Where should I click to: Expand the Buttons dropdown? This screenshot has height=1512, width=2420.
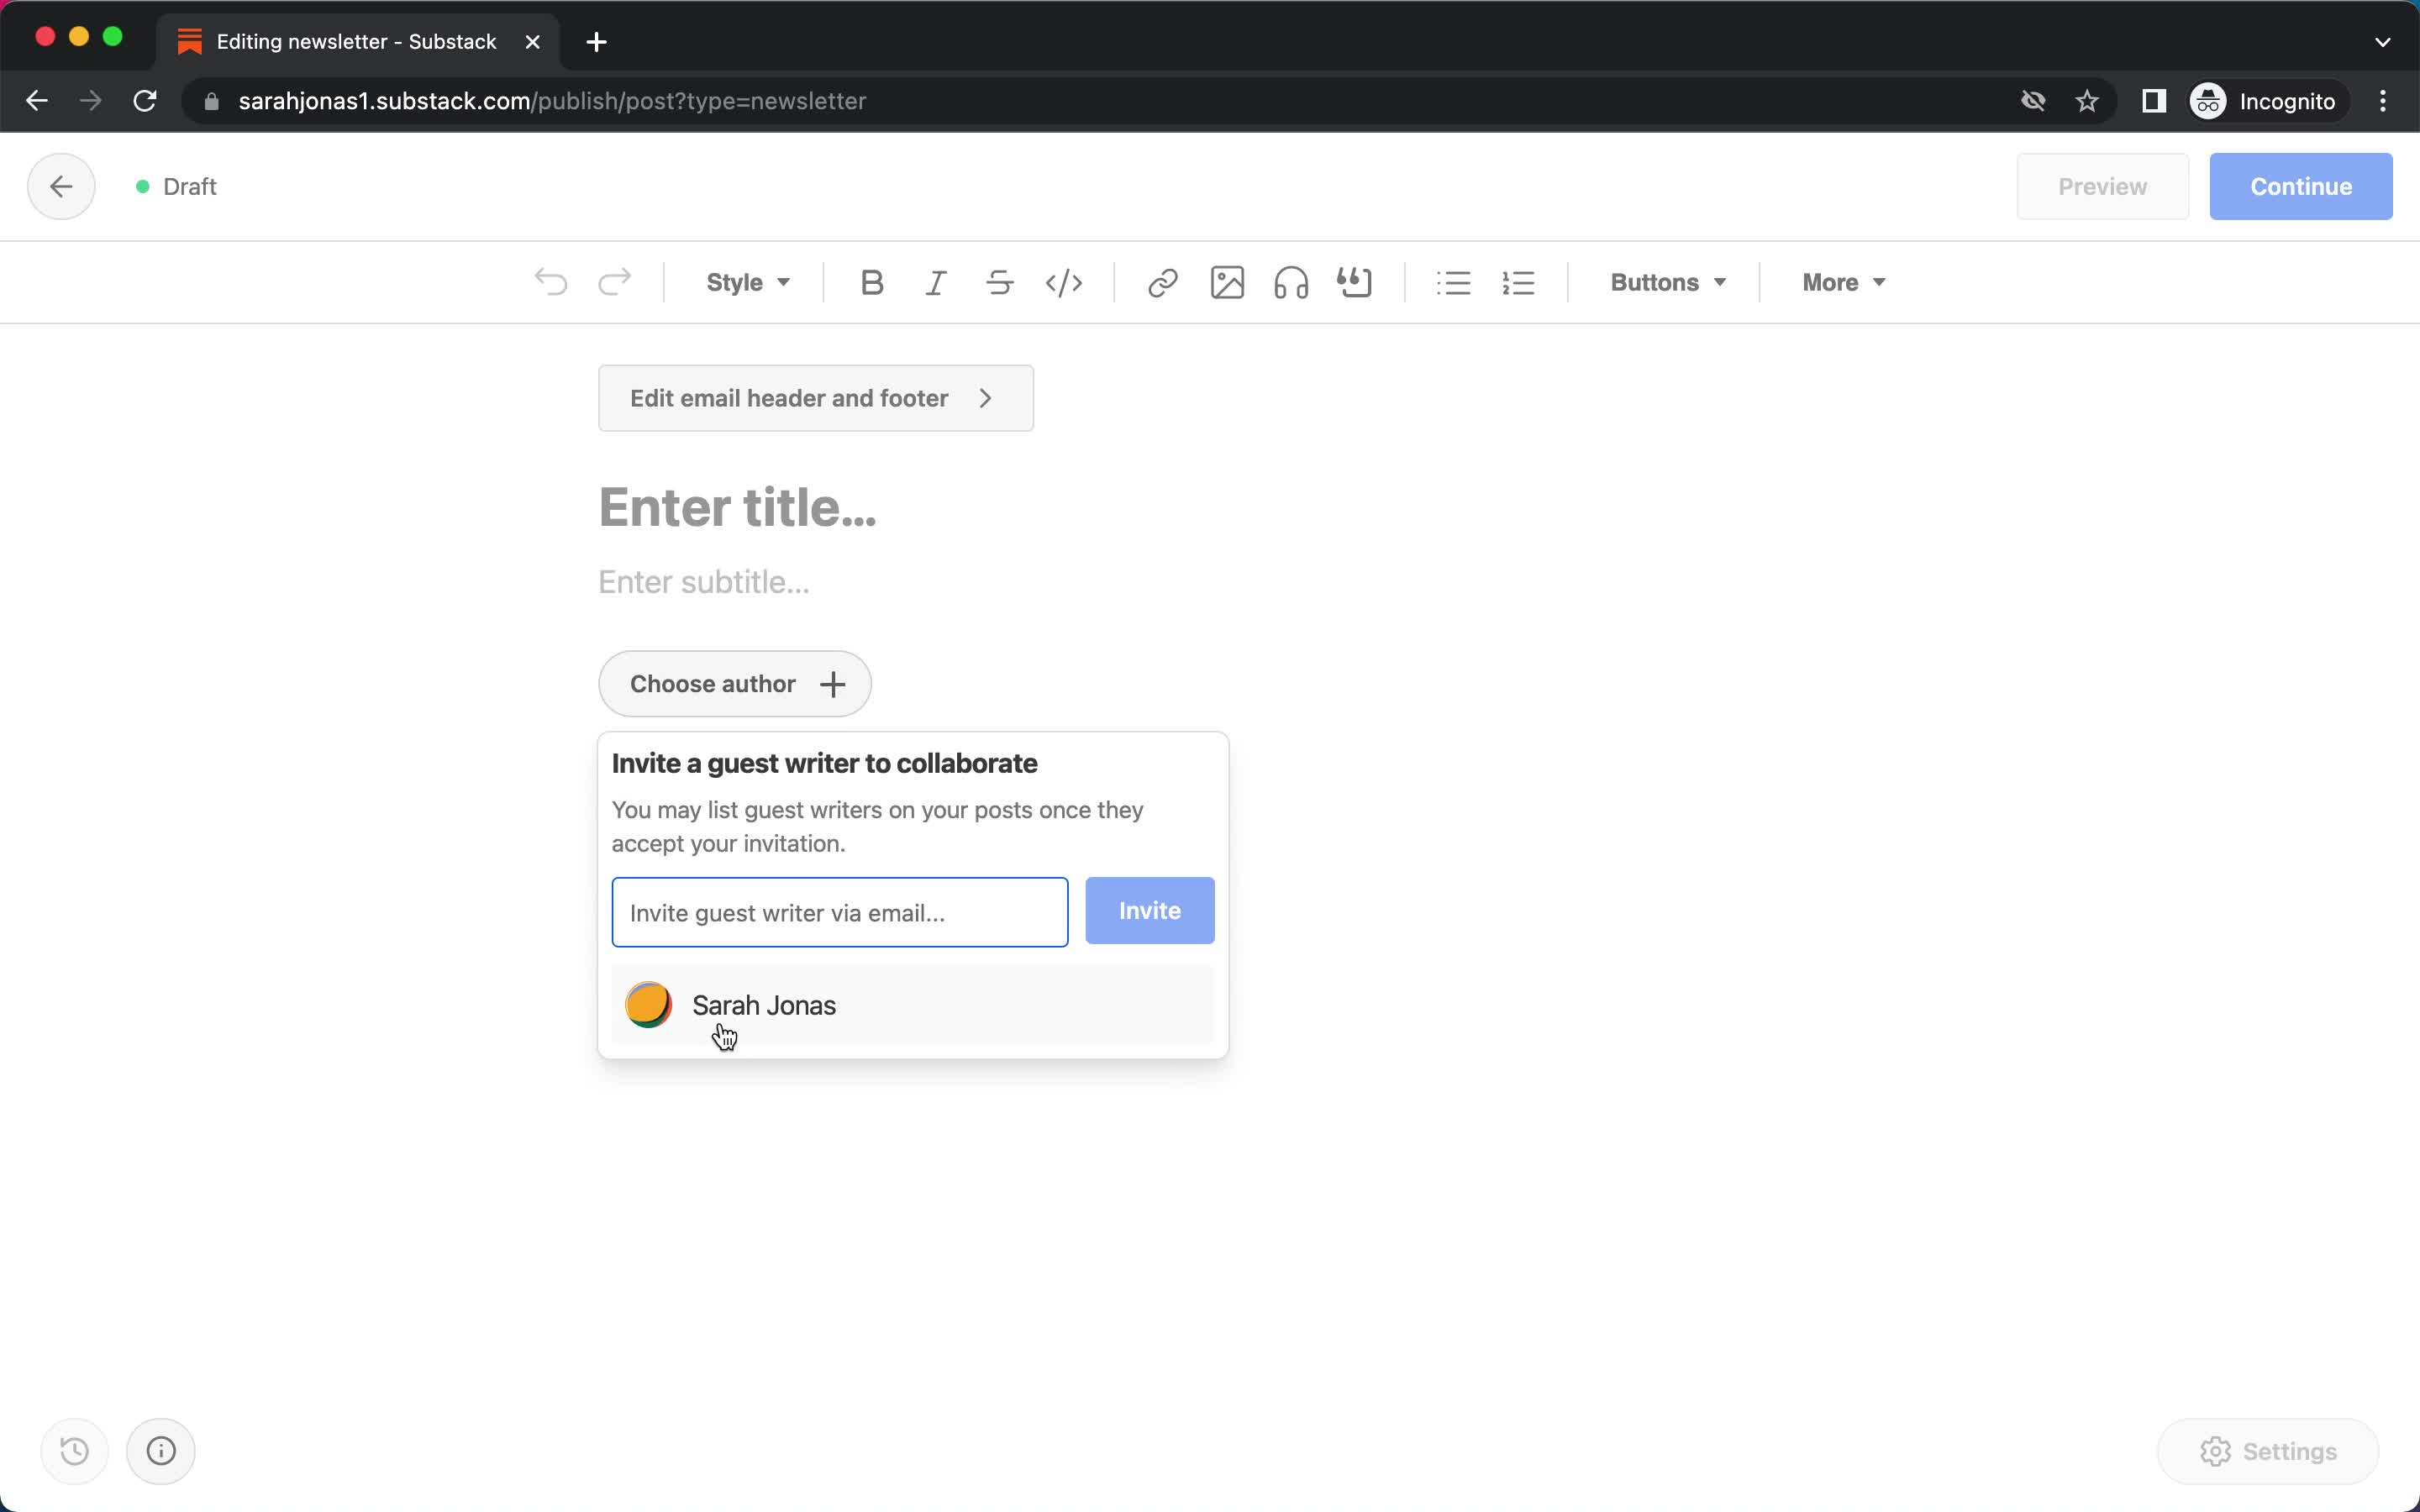[x=1665, y=282]
